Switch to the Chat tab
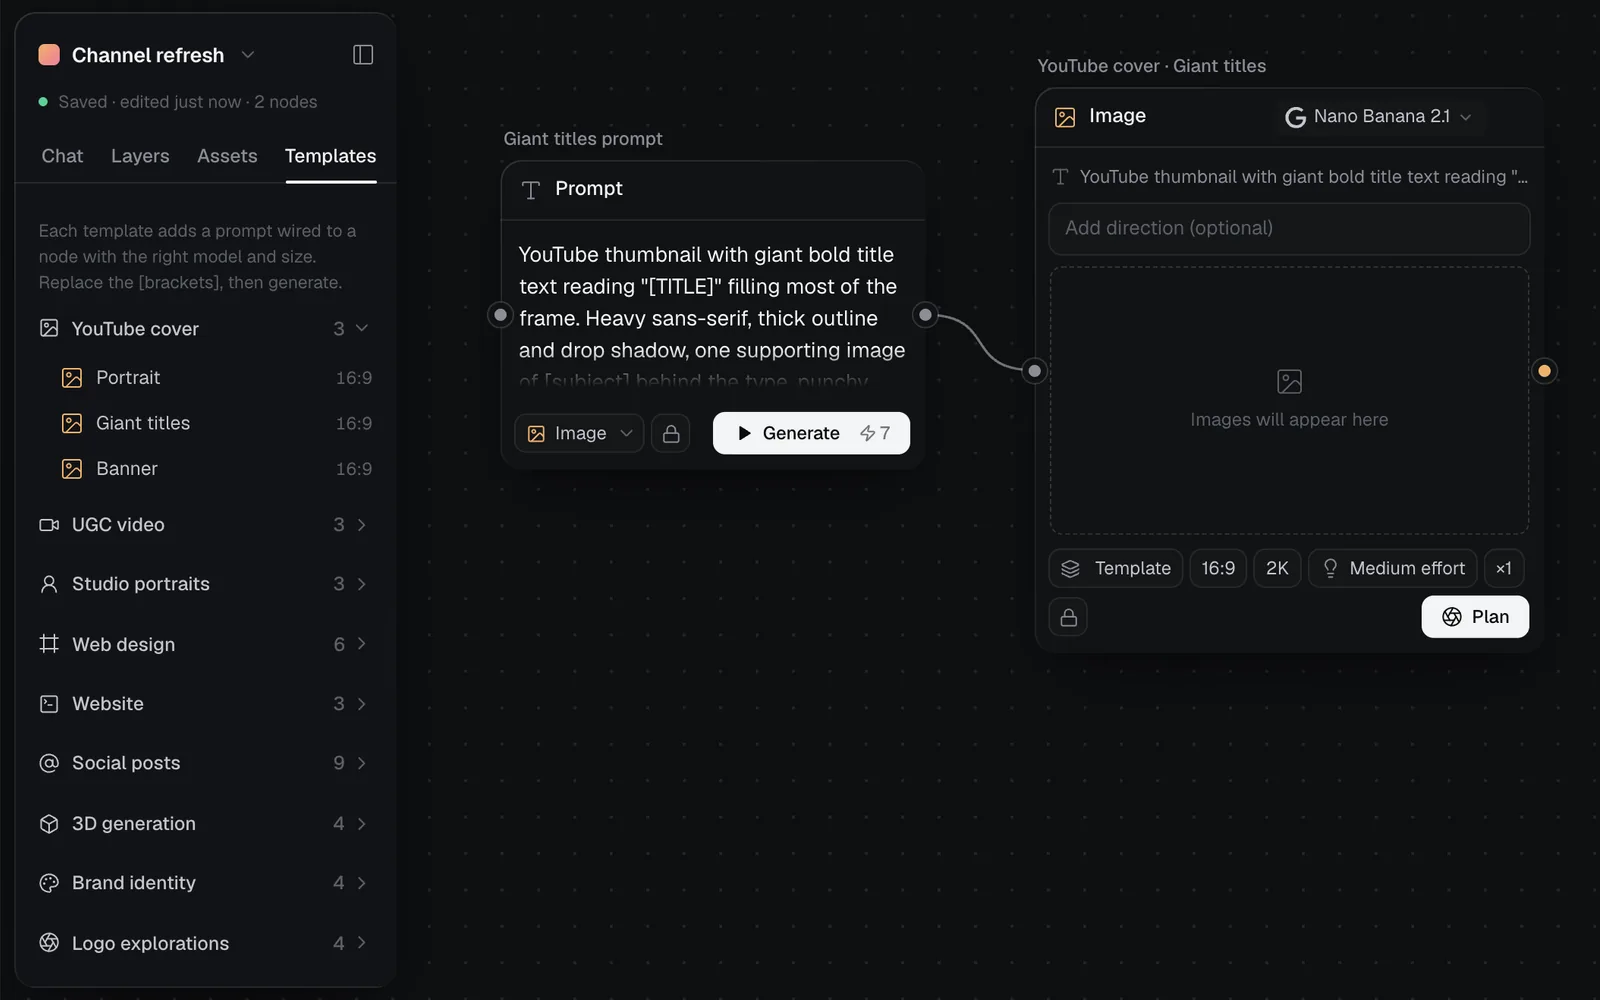 click(x=62, y=156)
